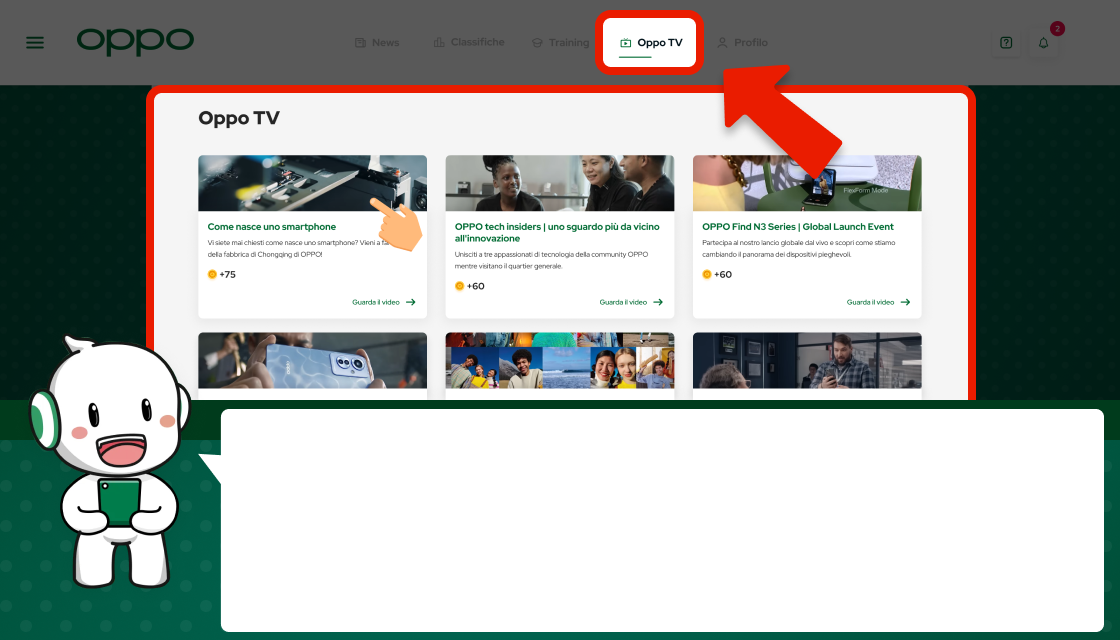Switch to the Training tab label

coord(568,43)
